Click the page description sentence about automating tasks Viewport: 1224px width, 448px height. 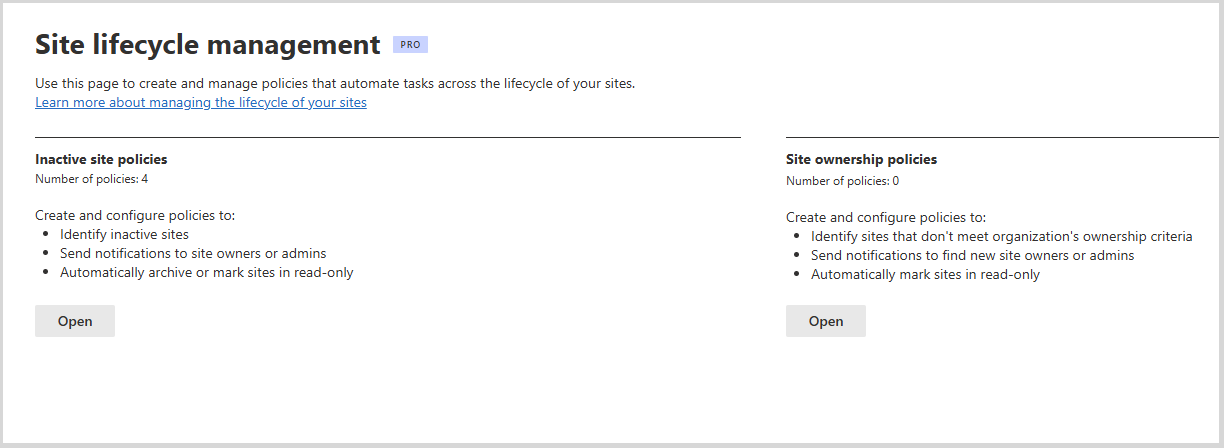(x=335, y=83)
